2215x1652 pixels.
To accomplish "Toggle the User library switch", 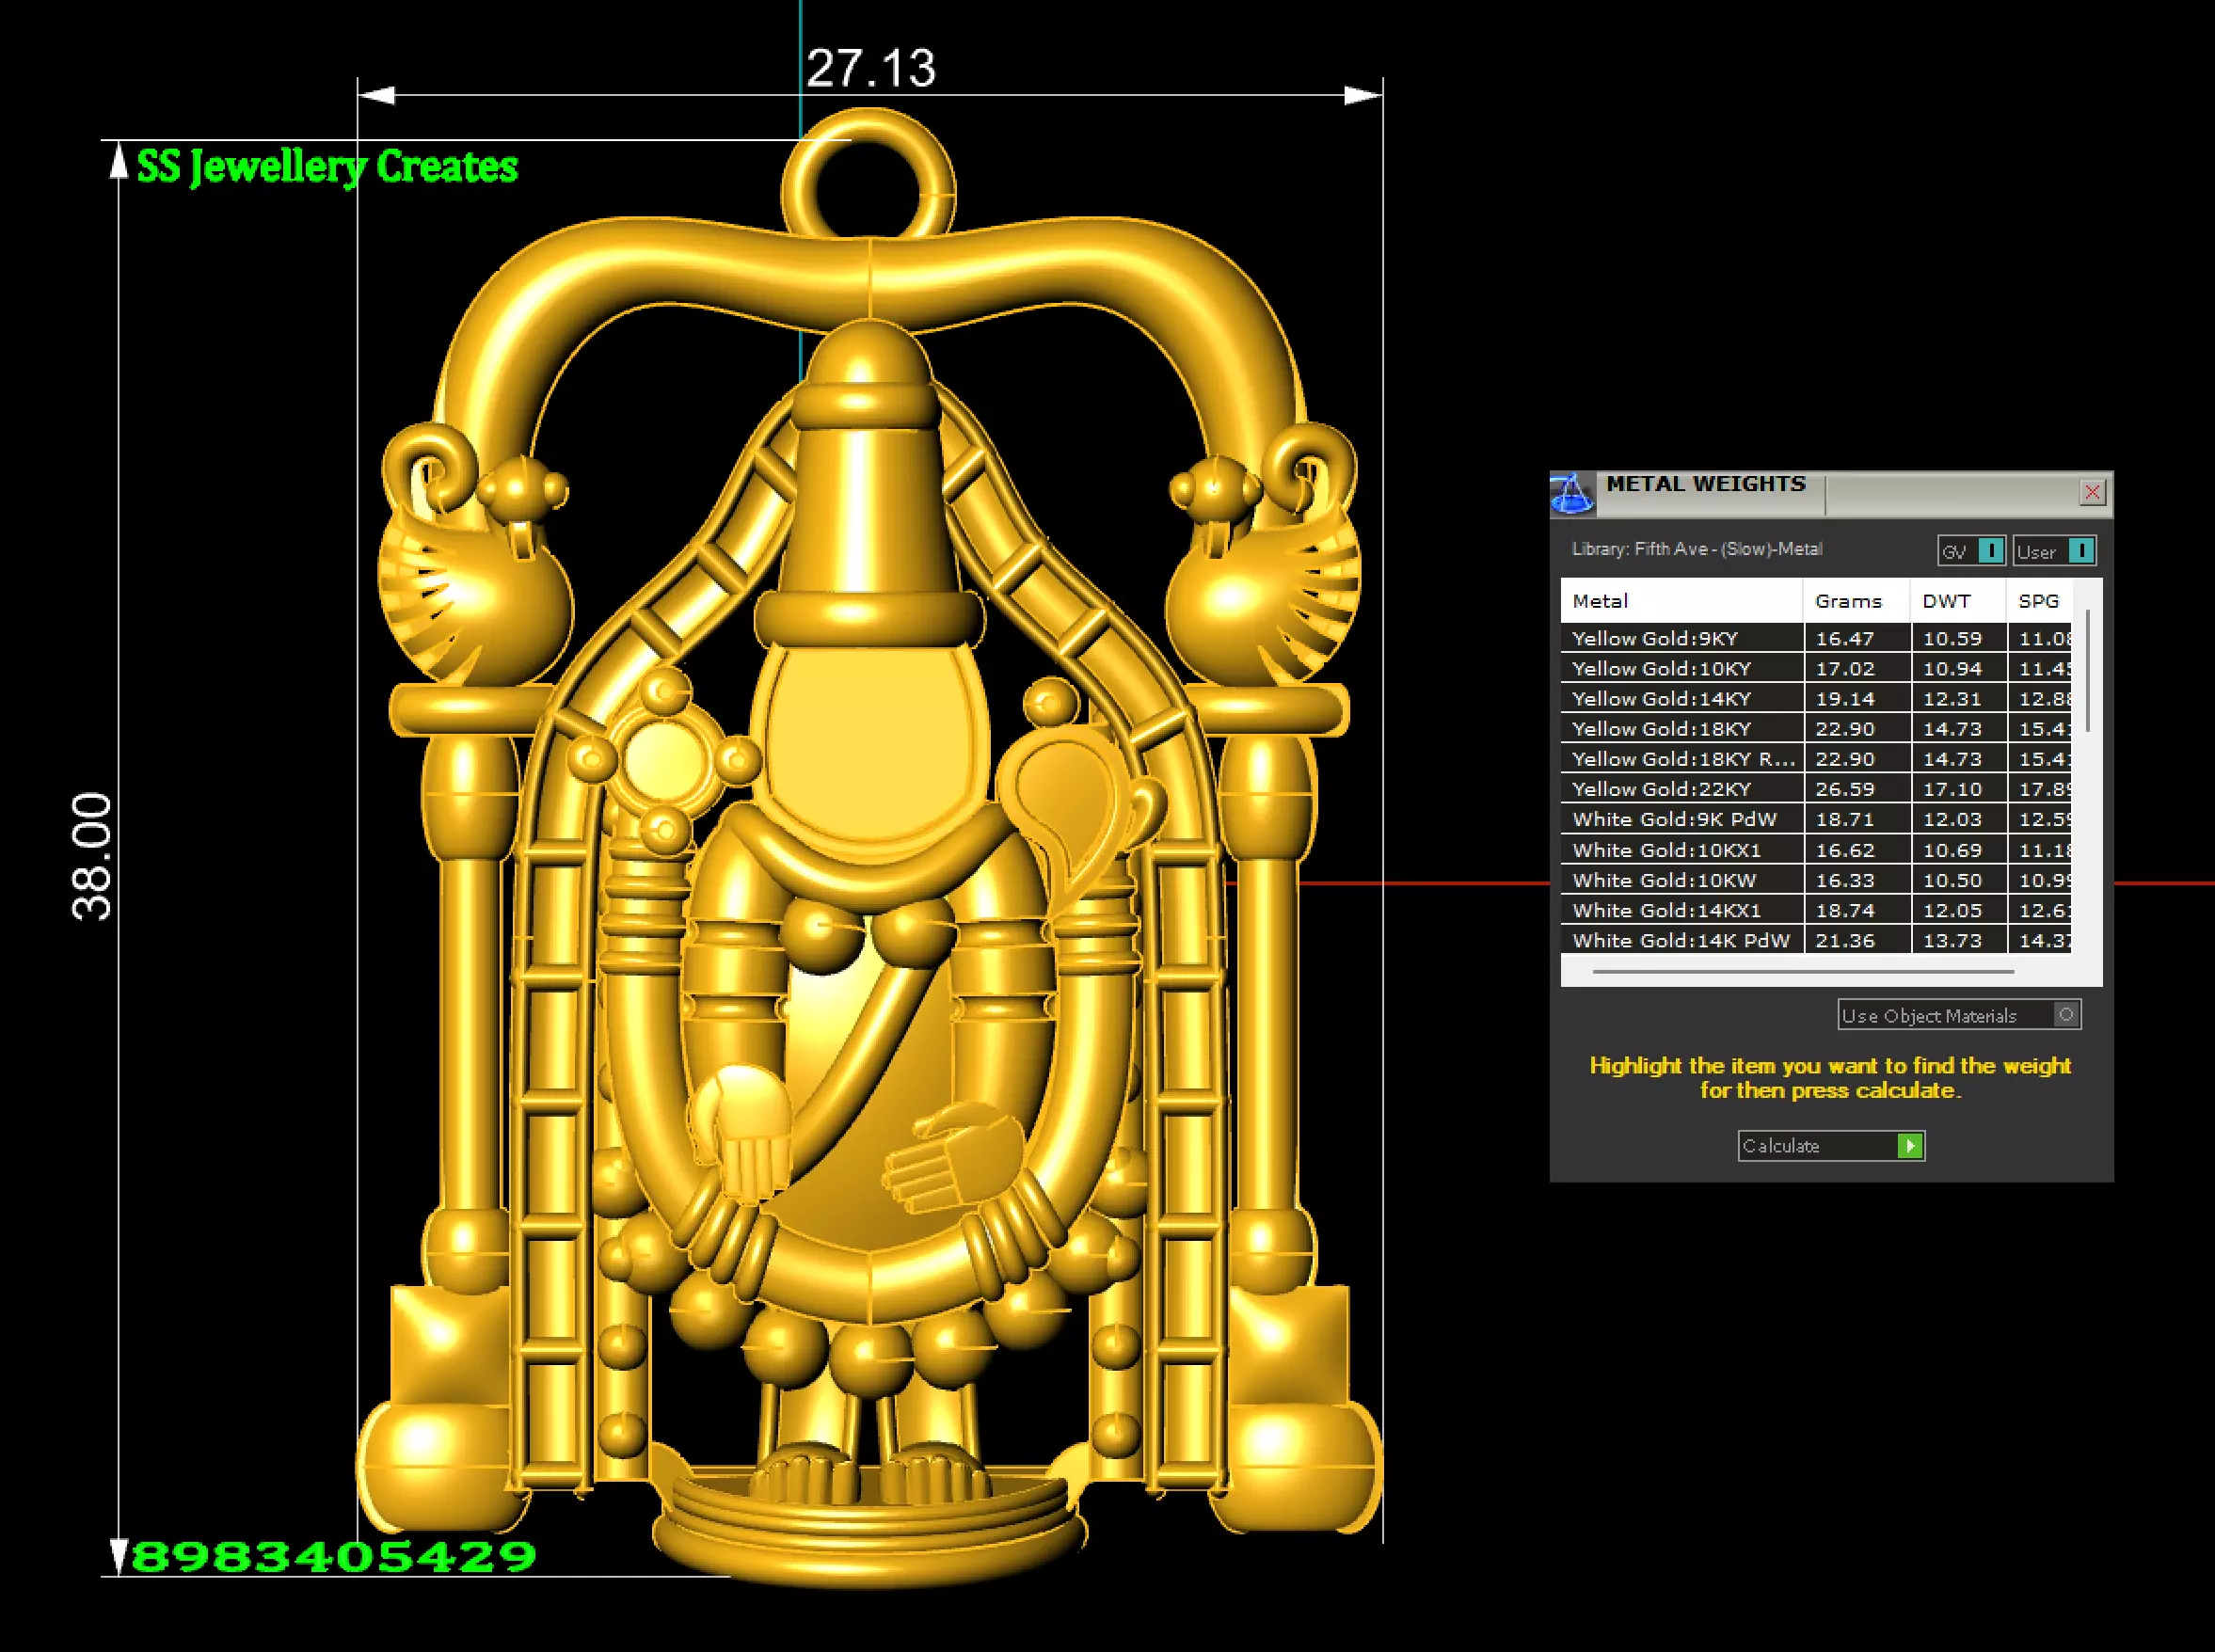I will pos(2054,551).
